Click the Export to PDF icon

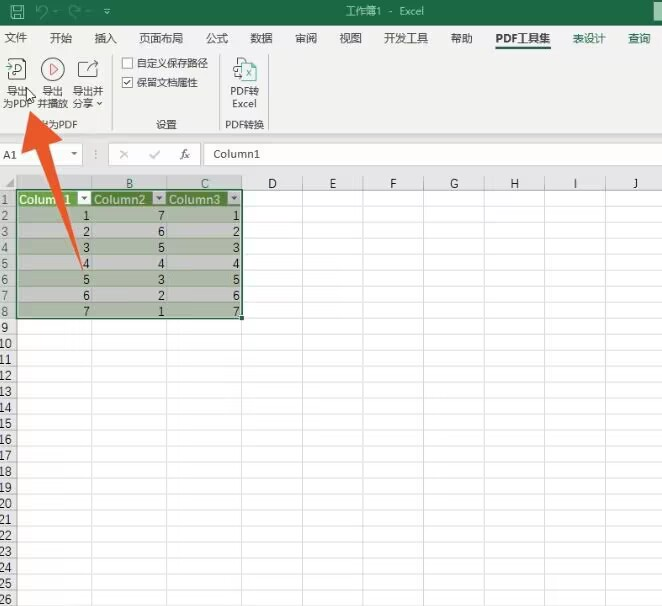tap(16, 71)
